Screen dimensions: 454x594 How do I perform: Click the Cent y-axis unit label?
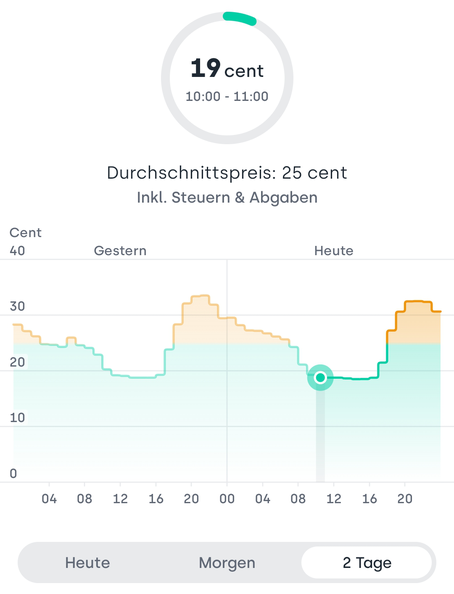click(x=25, y=233)
